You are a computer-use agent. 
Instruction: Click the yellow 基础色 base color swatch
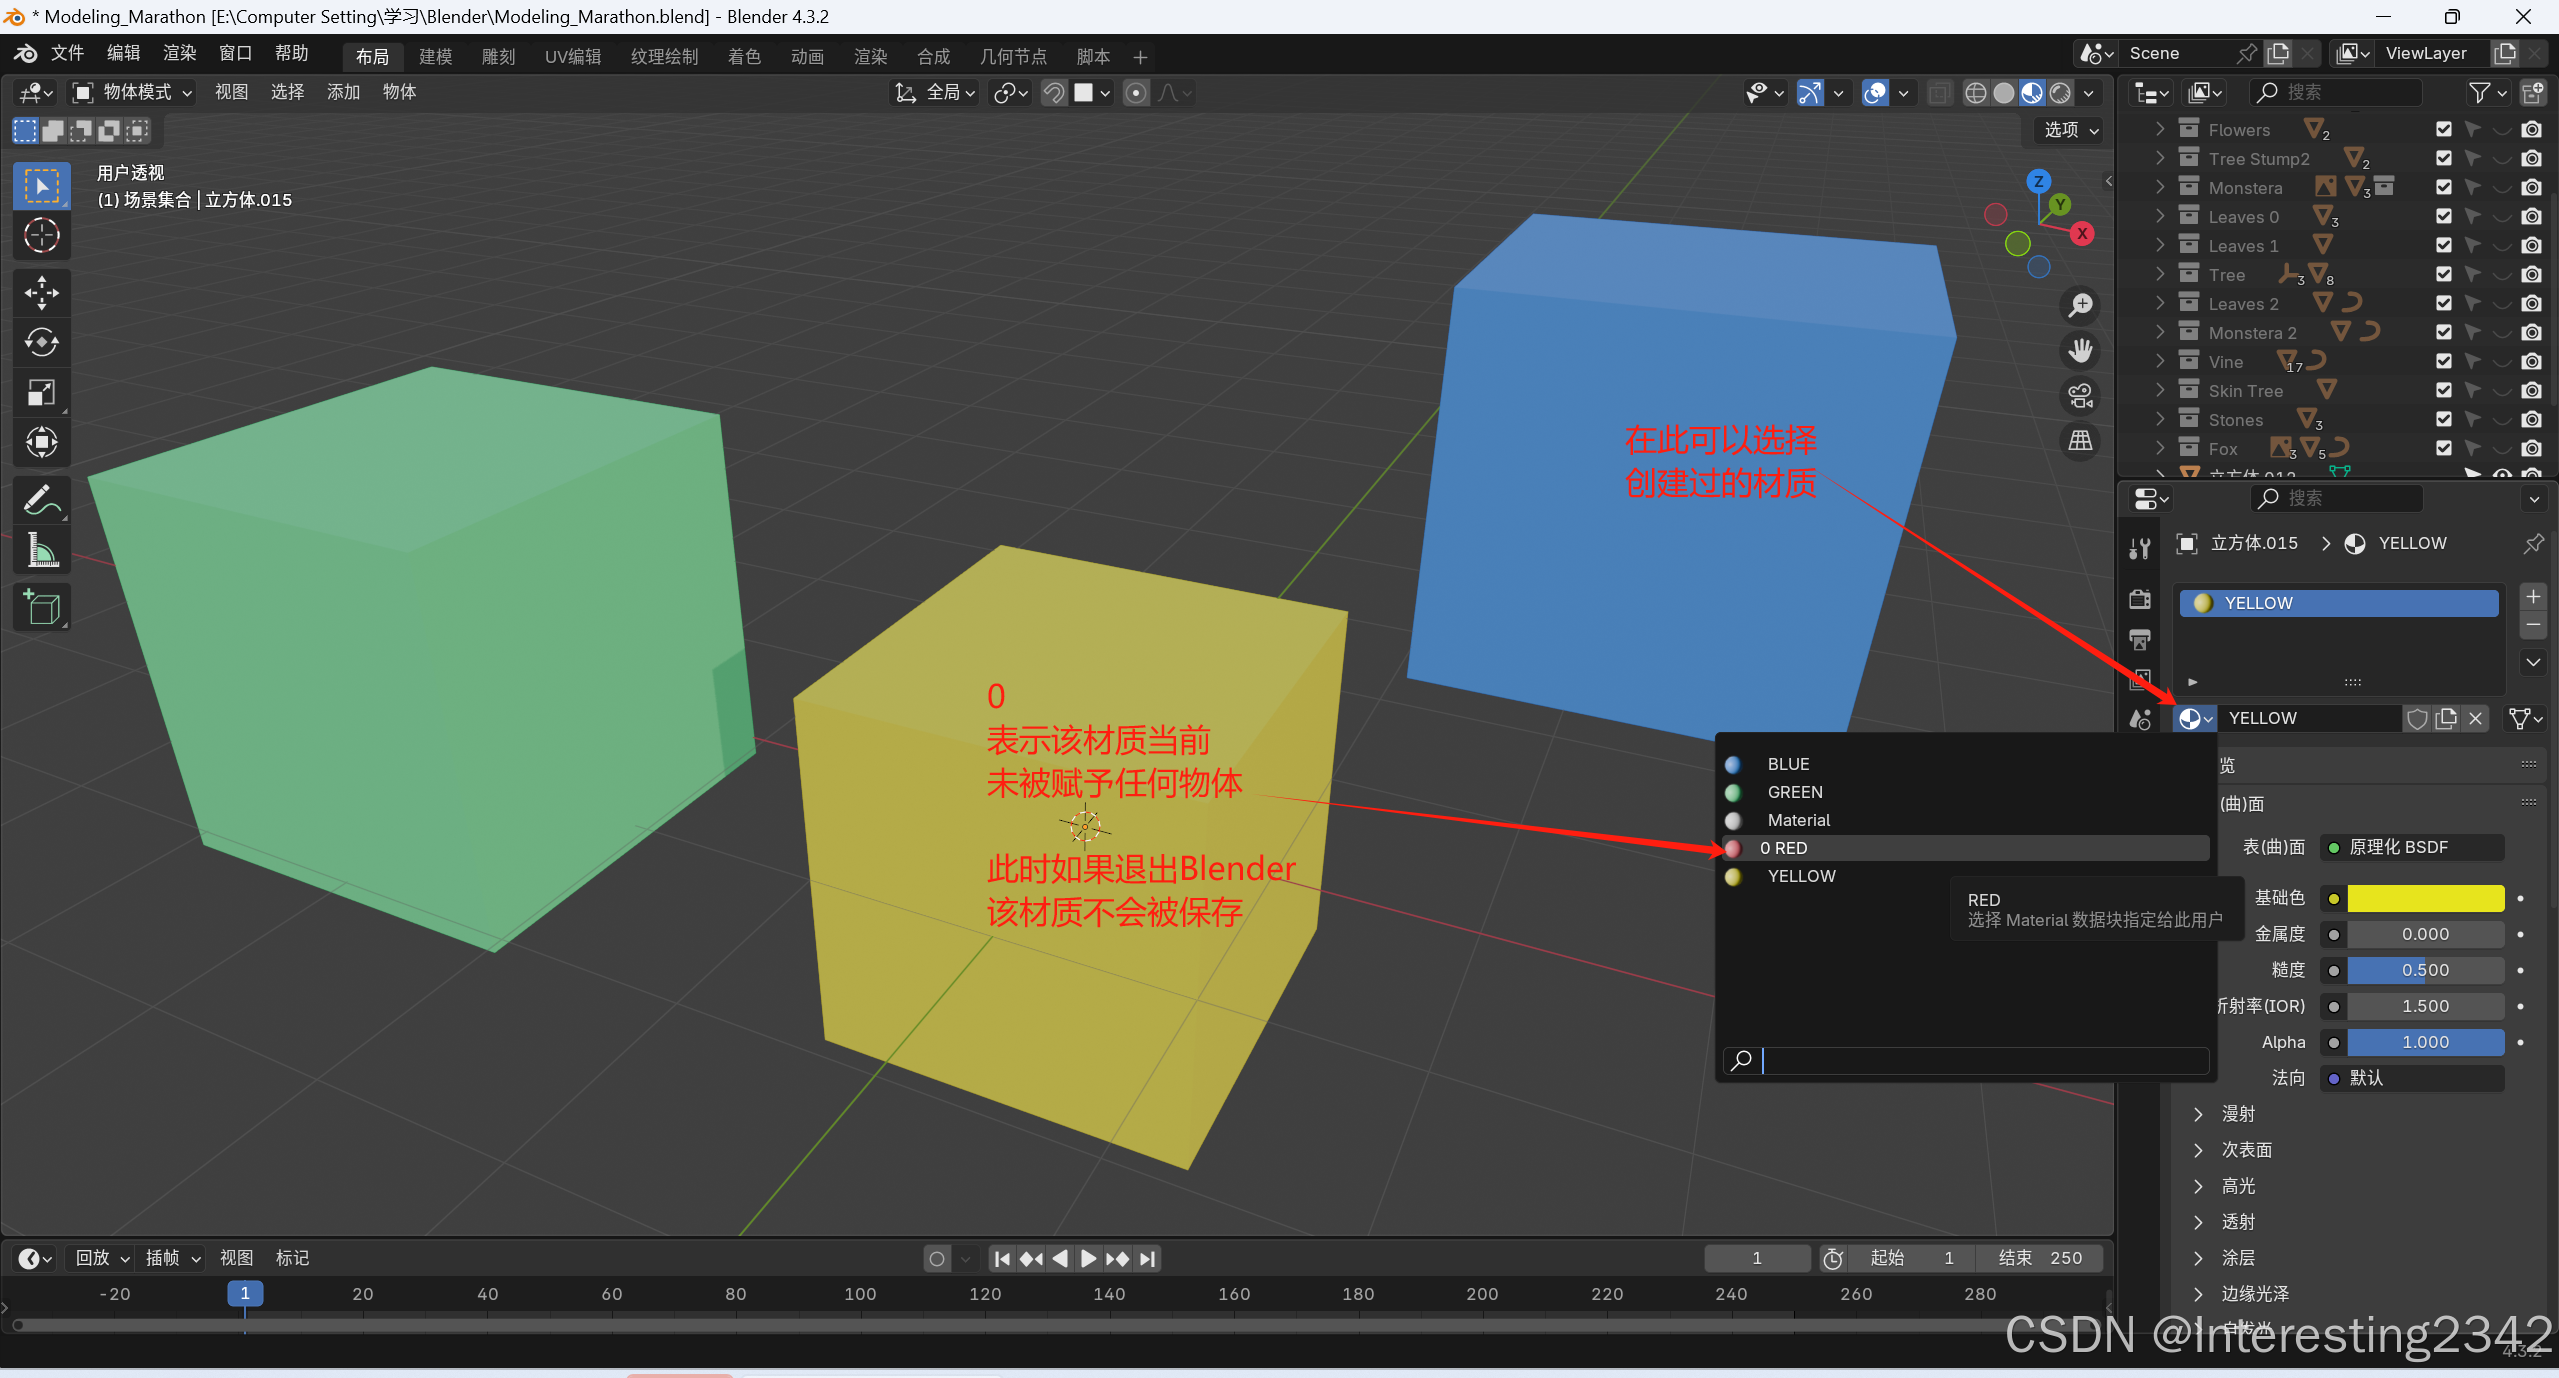pos(2425,898)
